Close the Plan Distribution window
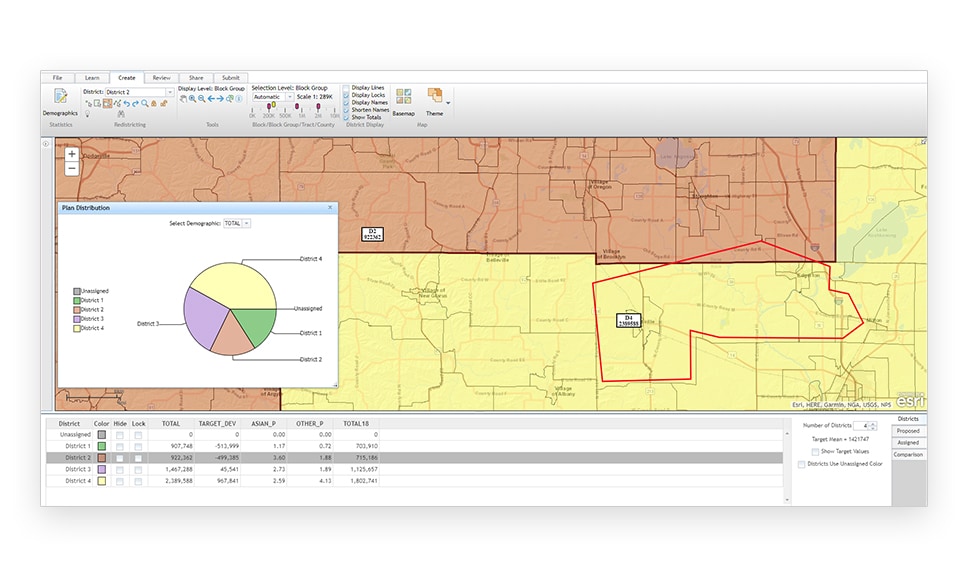968x574 pixels. click(x=330, y=208)
